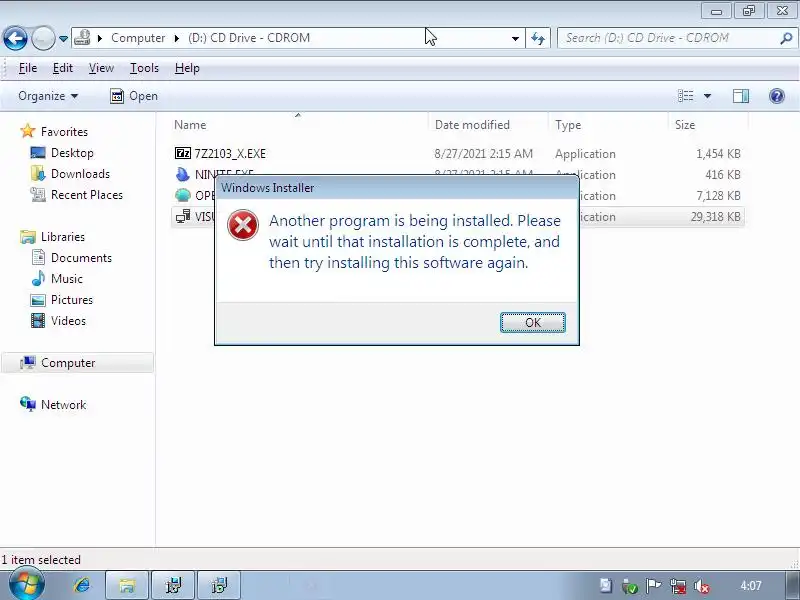The width and height of the screenshot is (800, 600).
Task: Toggle the preview pane
Action: (x=741, y=96)
